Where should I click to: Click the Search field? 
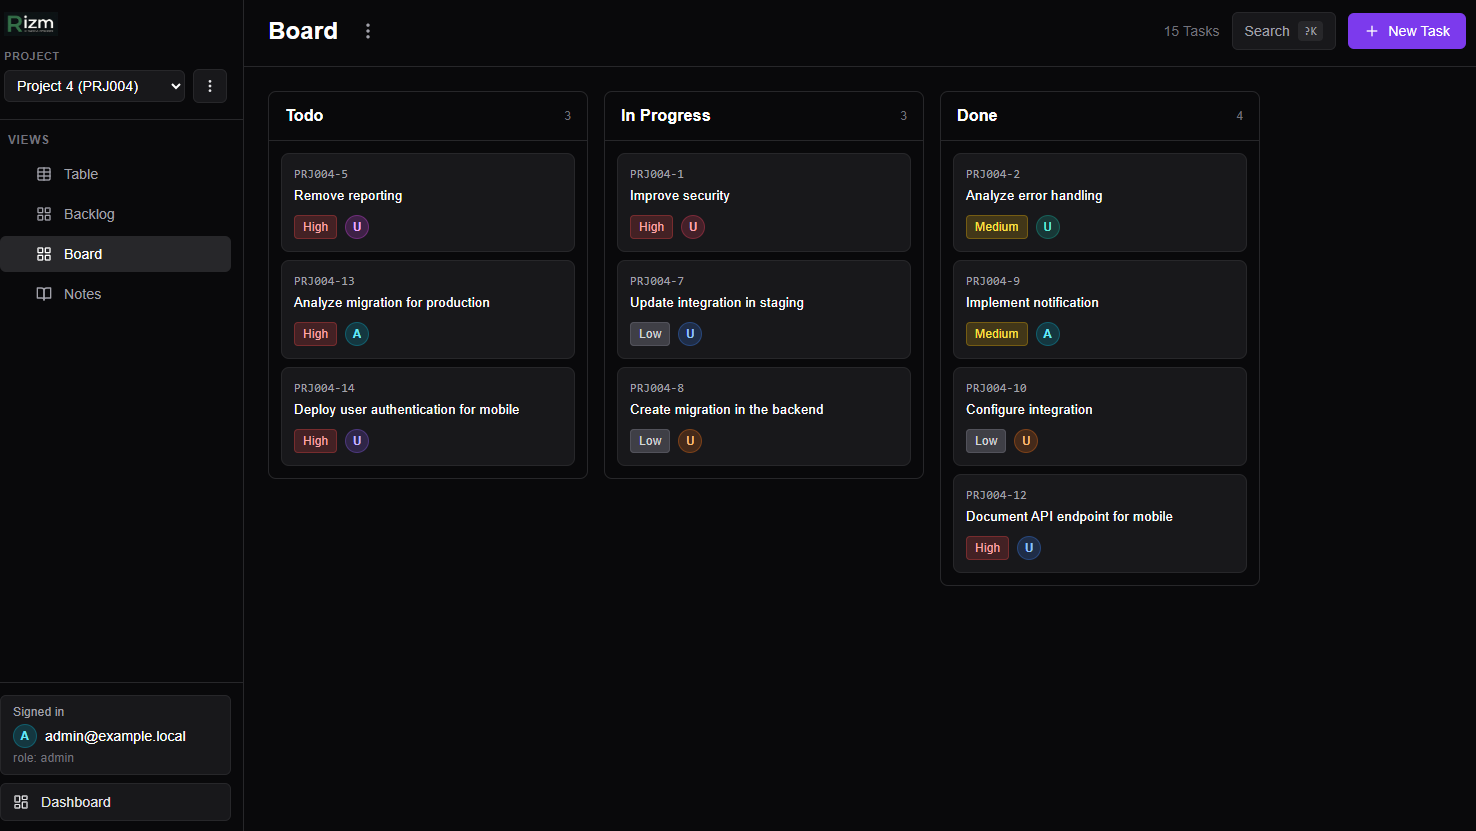click(x=1283, y=31)
